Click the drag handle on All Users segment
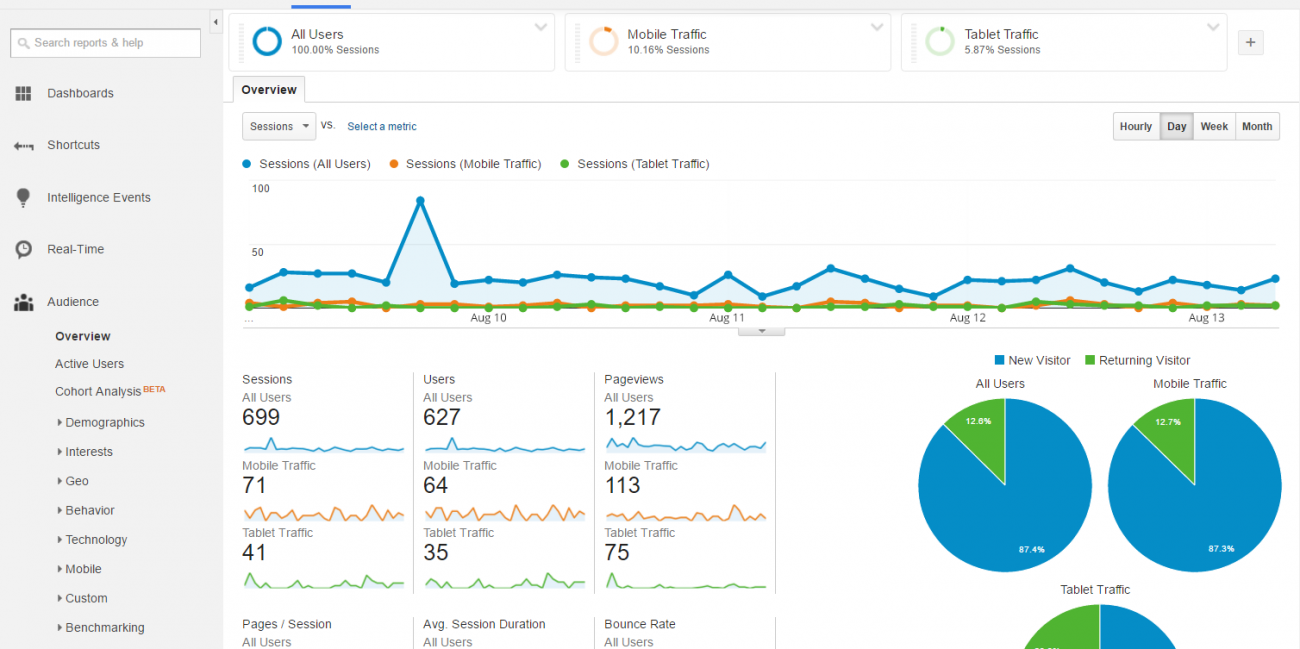This screenshot has width=1300, height=649. [241, 43]
